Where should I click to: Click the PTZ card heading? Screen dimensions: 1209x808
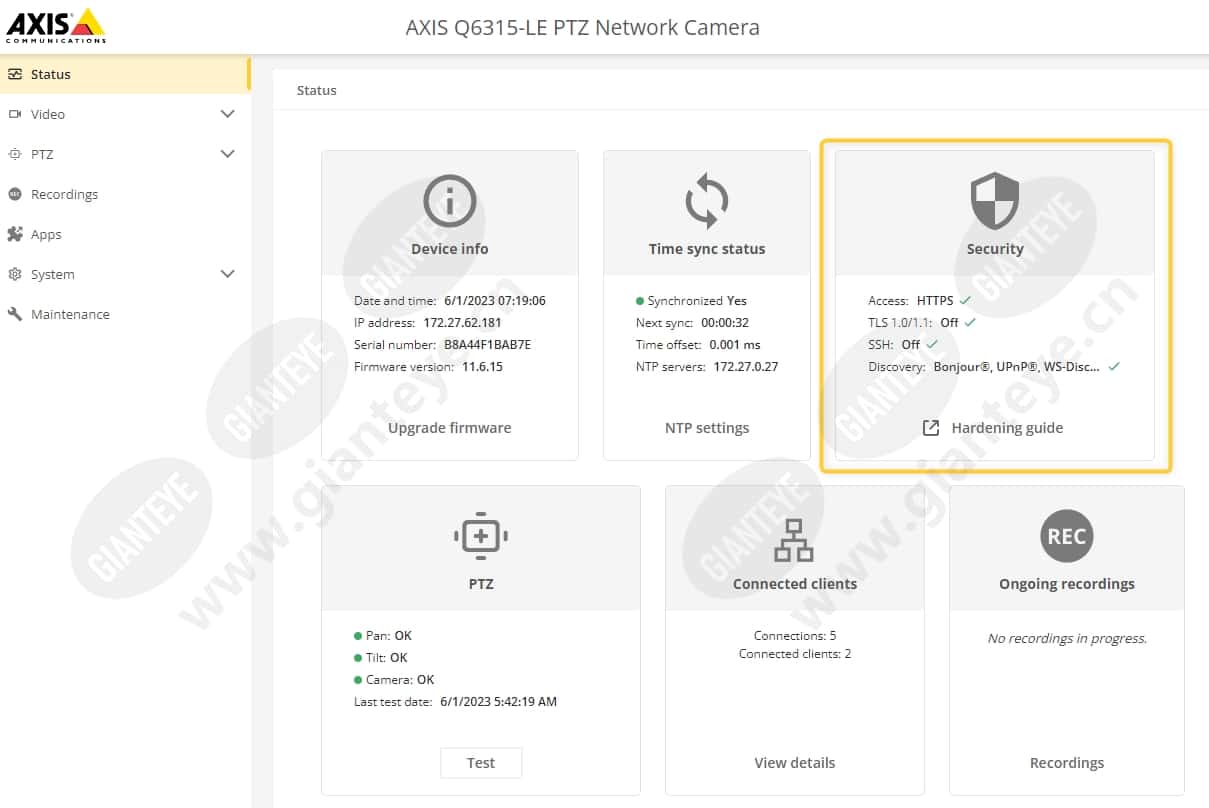coord(481,584)
